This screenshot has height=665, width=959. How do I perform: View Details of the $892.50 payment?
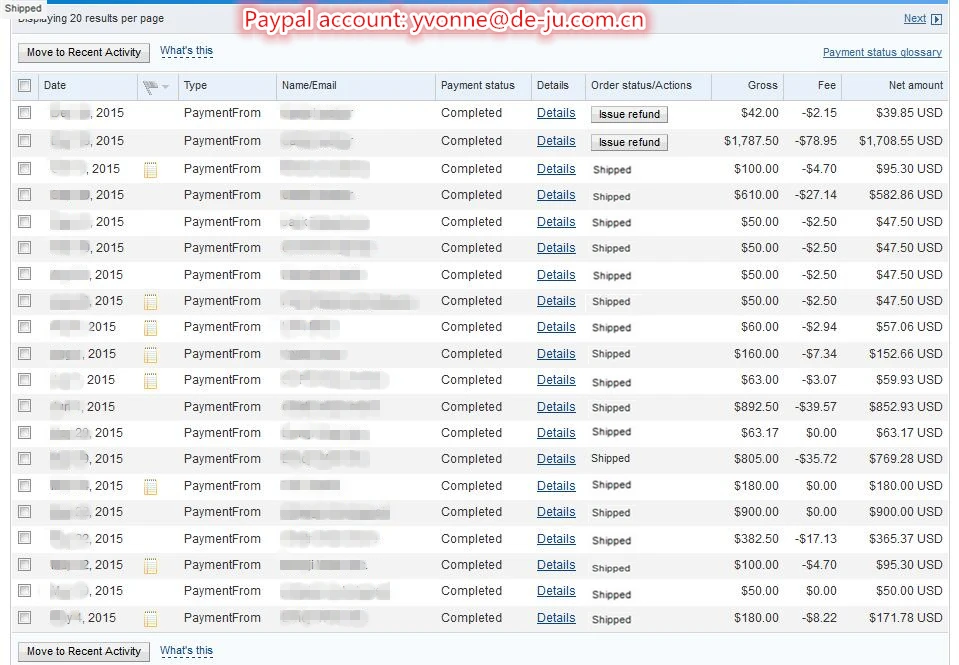pyautogui.click(x=556, y=407)
